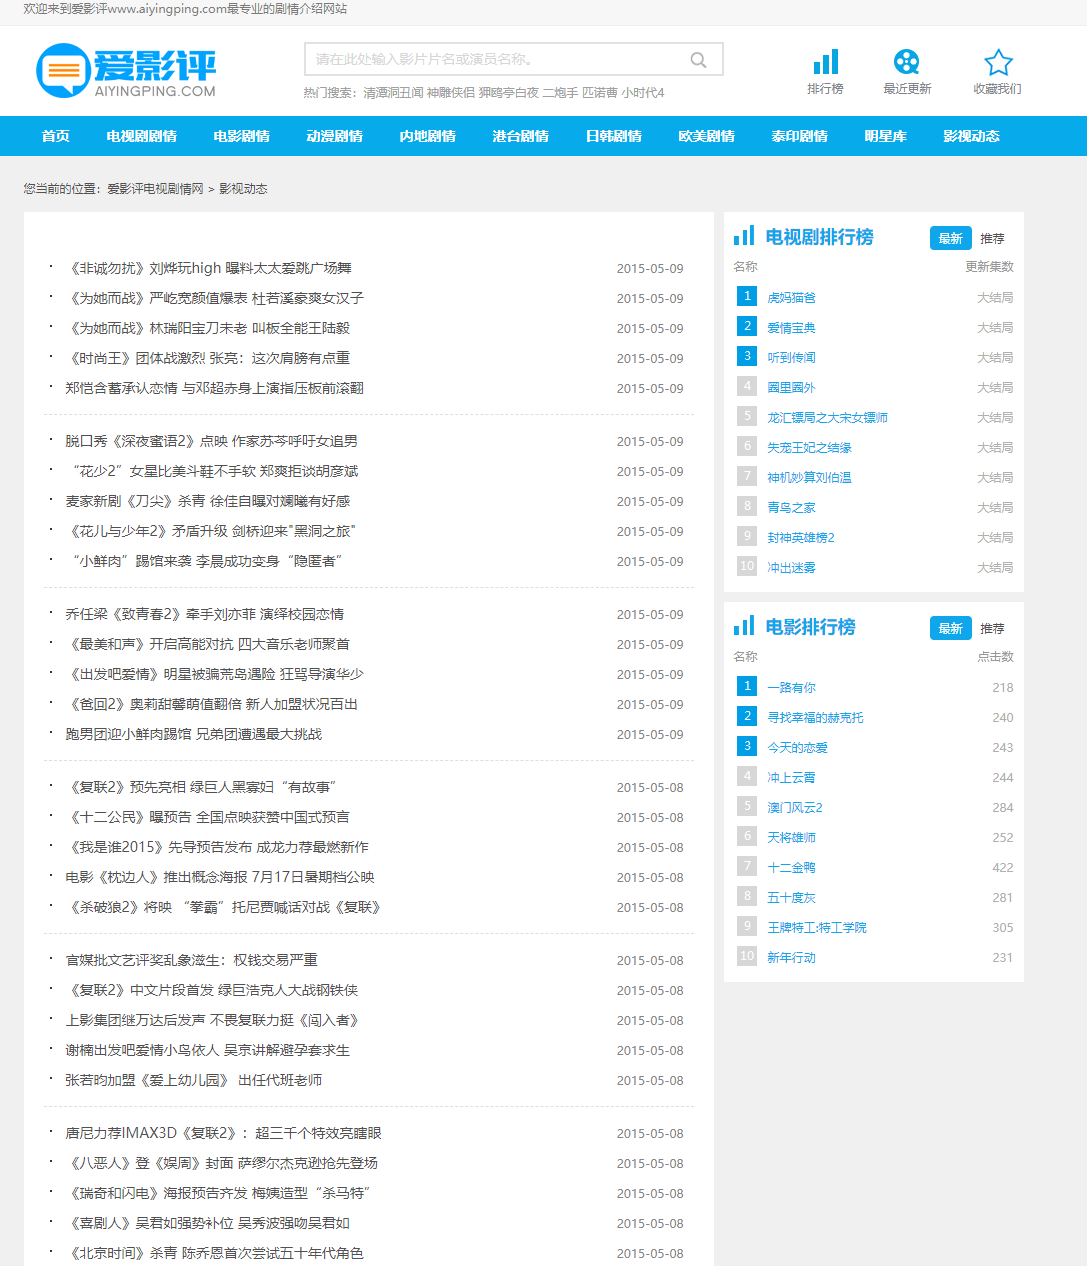Image resolution: width=1087 pixels, height=1266 pixels.
Task: Open article 《时尚王》团体战激烈
Action: [x=207, y=358]
